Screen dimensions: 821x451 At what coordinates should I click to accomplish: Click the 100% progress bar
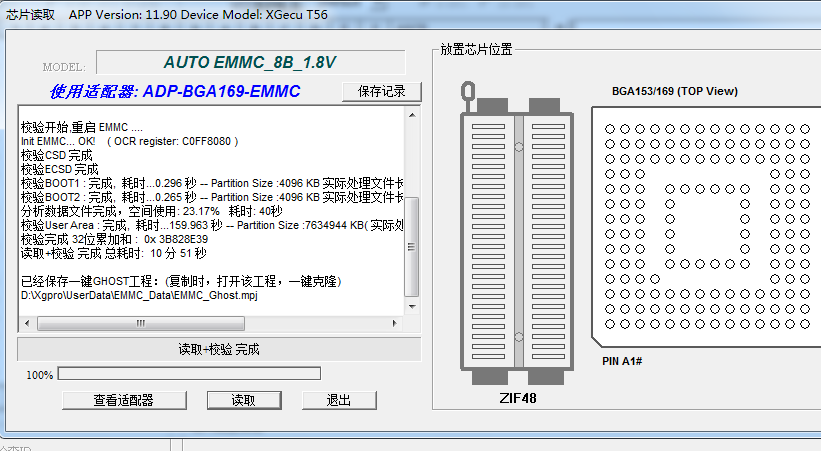(x=188, y=374)
